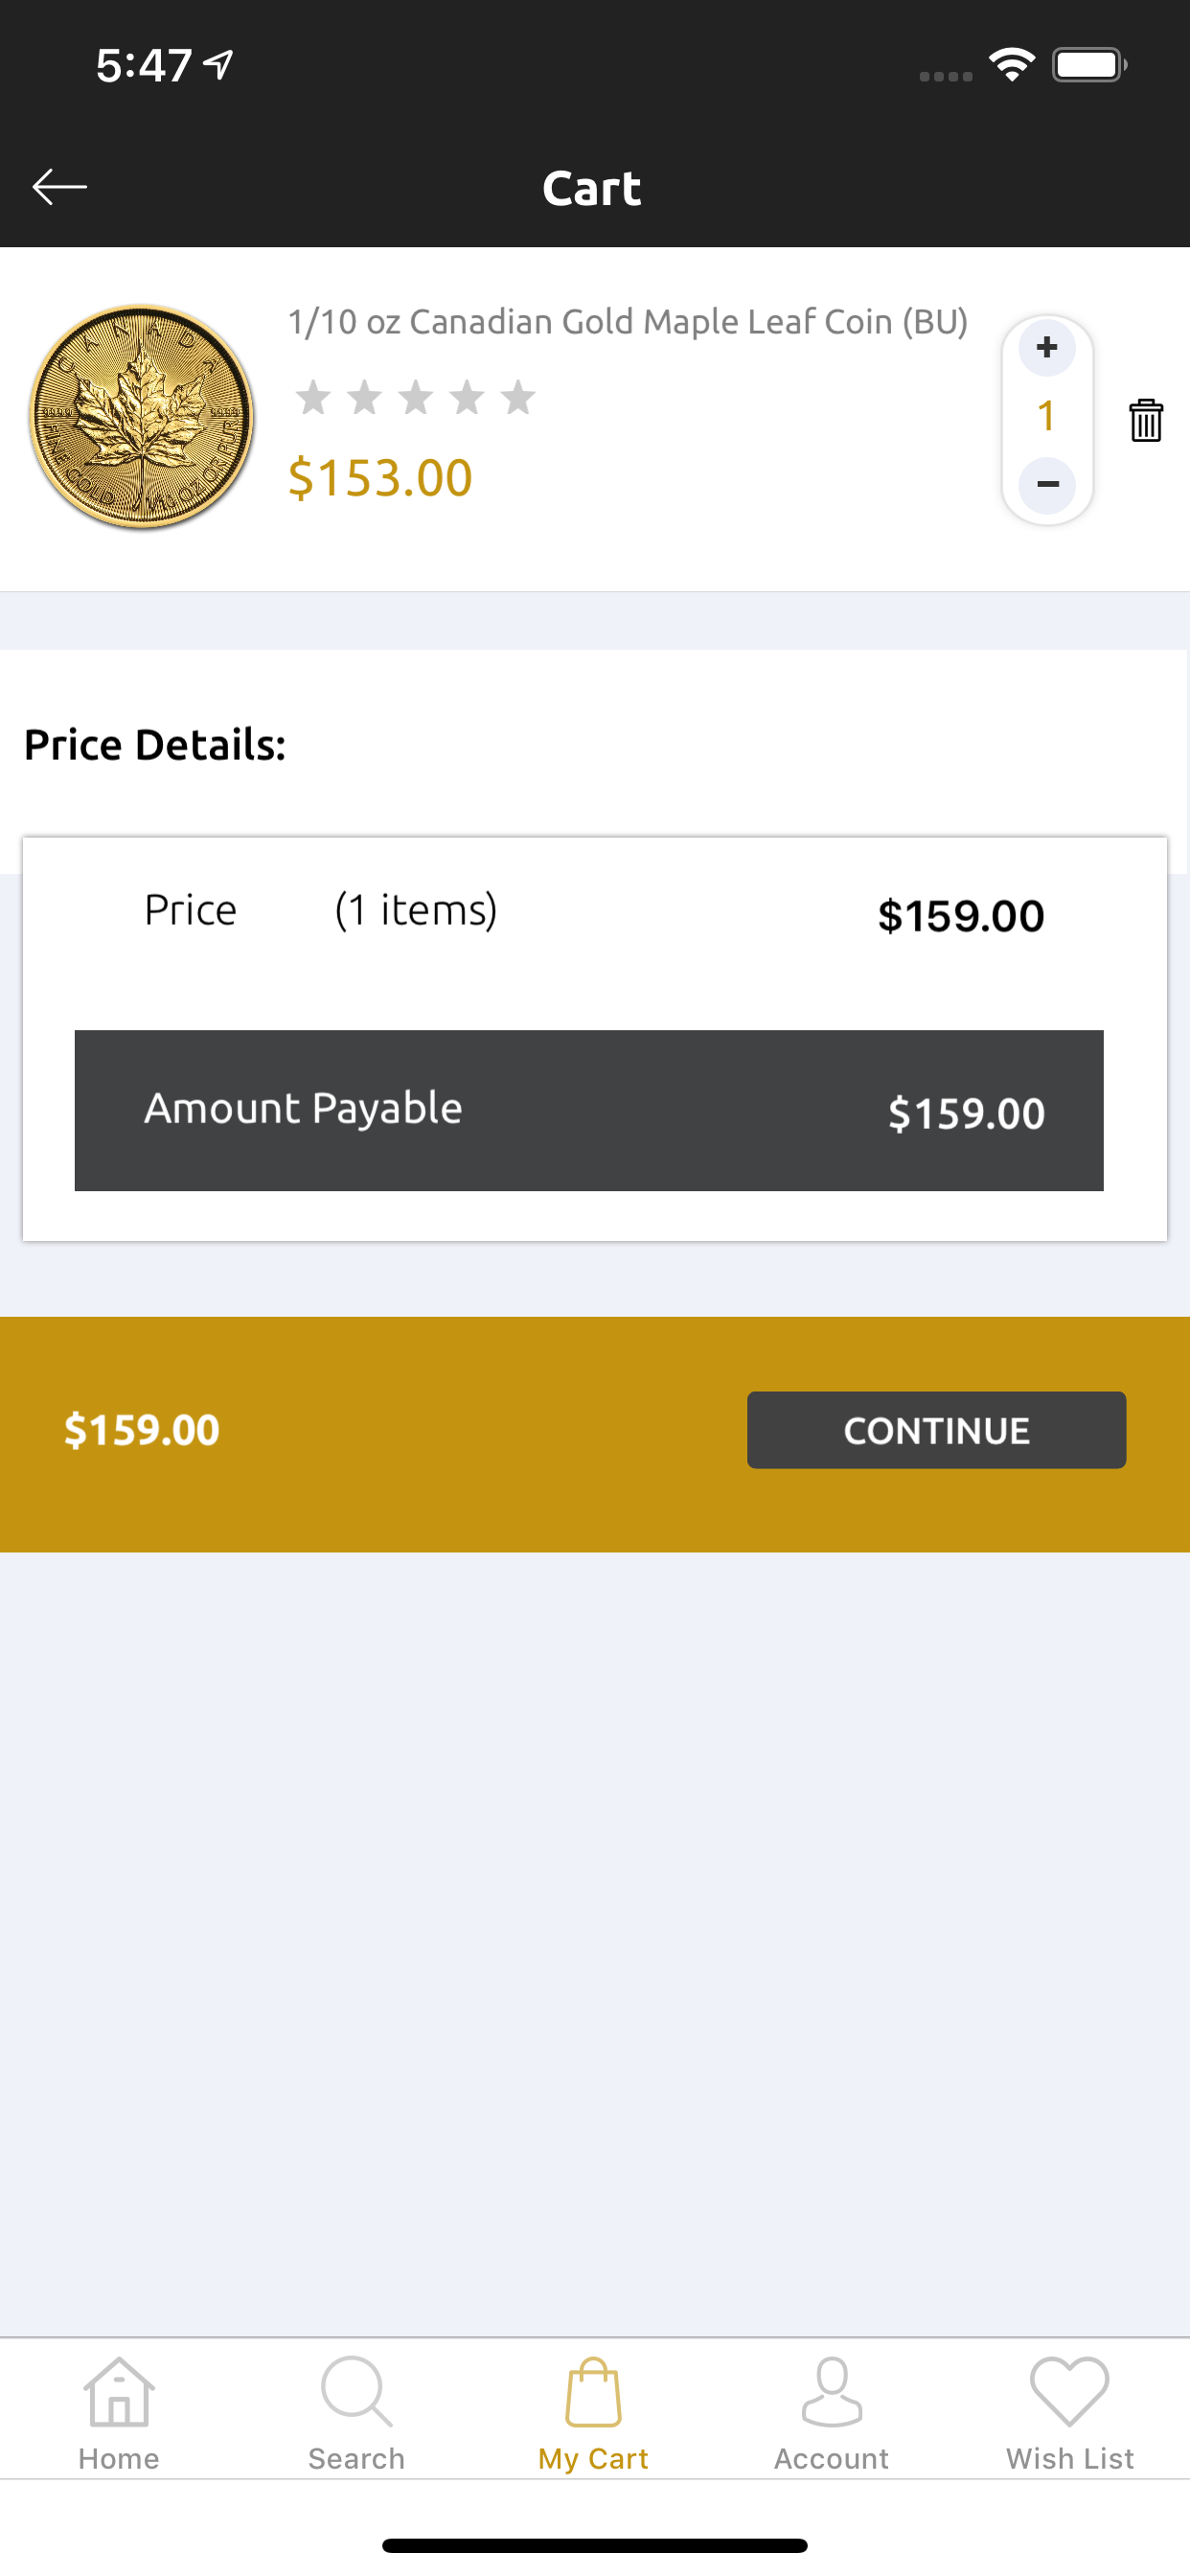Tap the Wi-Fi status icon
The image size is (1190, 2576).
pyautogui.click(x=1012, y=65)
